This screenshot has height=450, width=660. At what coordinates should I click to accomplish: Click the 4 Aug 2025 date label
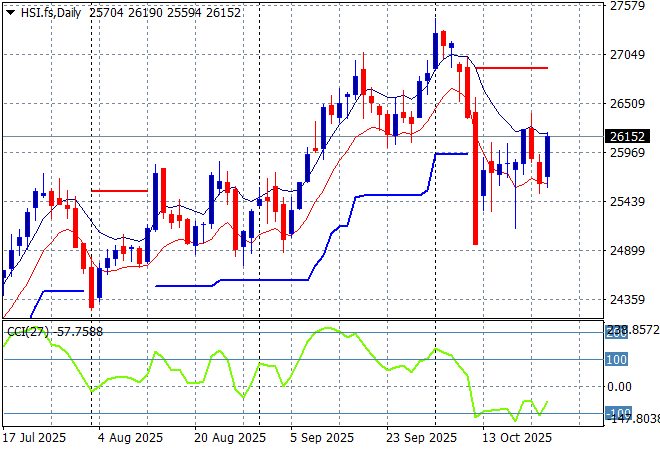130,438
